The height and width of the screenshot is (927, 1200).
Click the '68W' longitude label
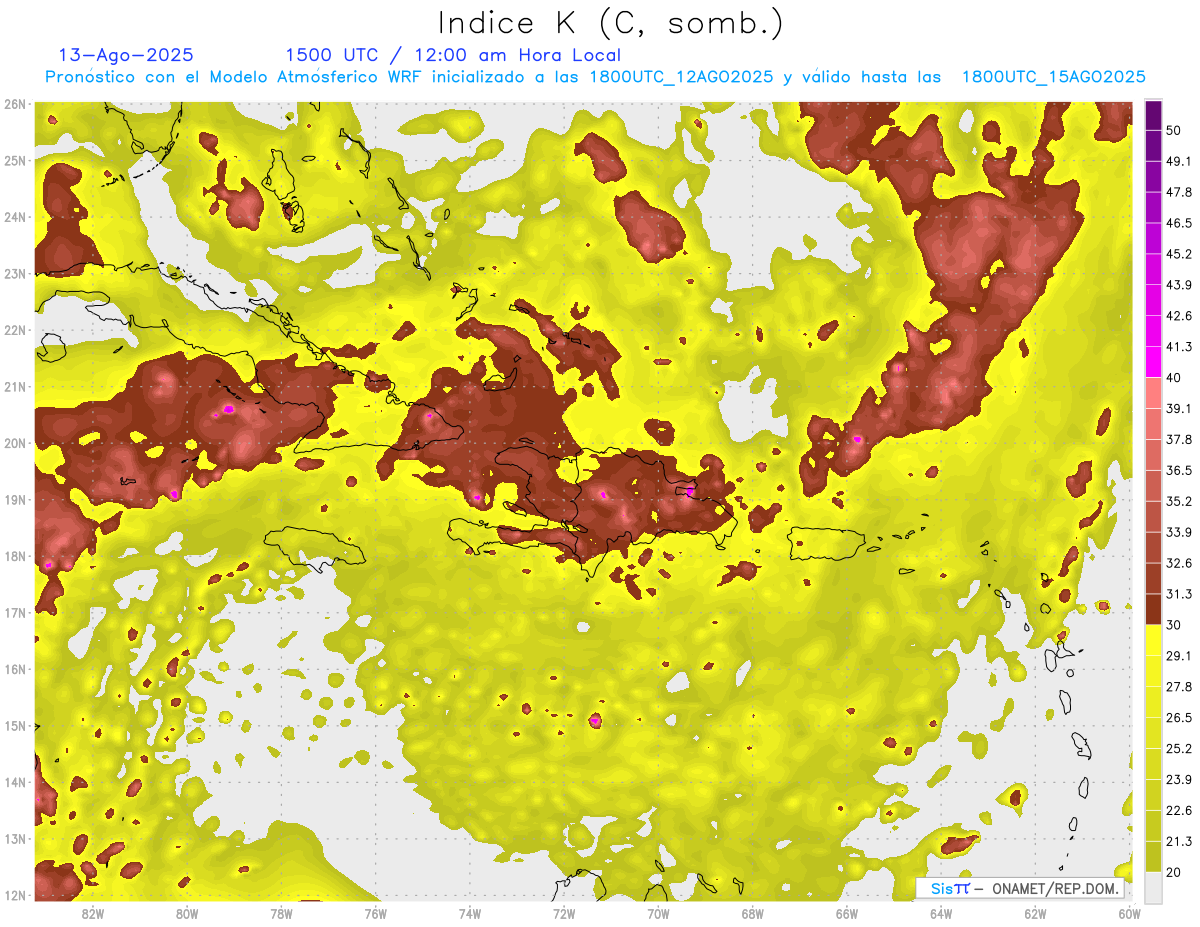tap(753, 914)
